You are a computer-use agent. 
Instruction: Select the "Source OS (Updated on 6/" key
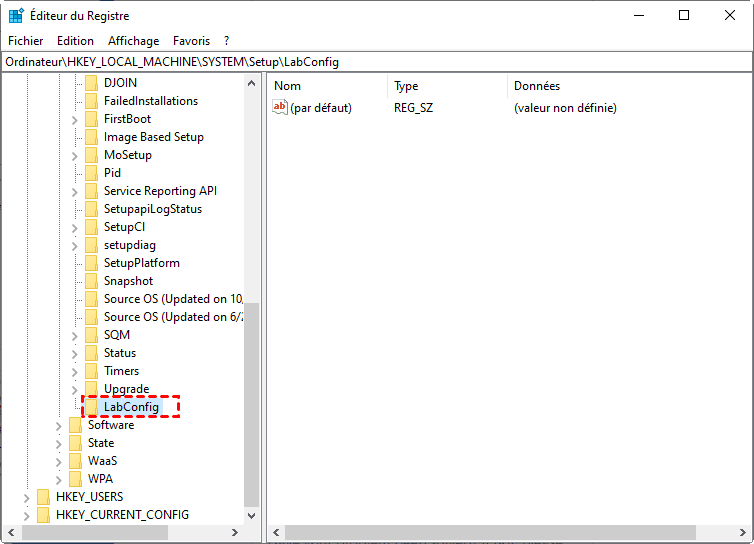(173, 317)
